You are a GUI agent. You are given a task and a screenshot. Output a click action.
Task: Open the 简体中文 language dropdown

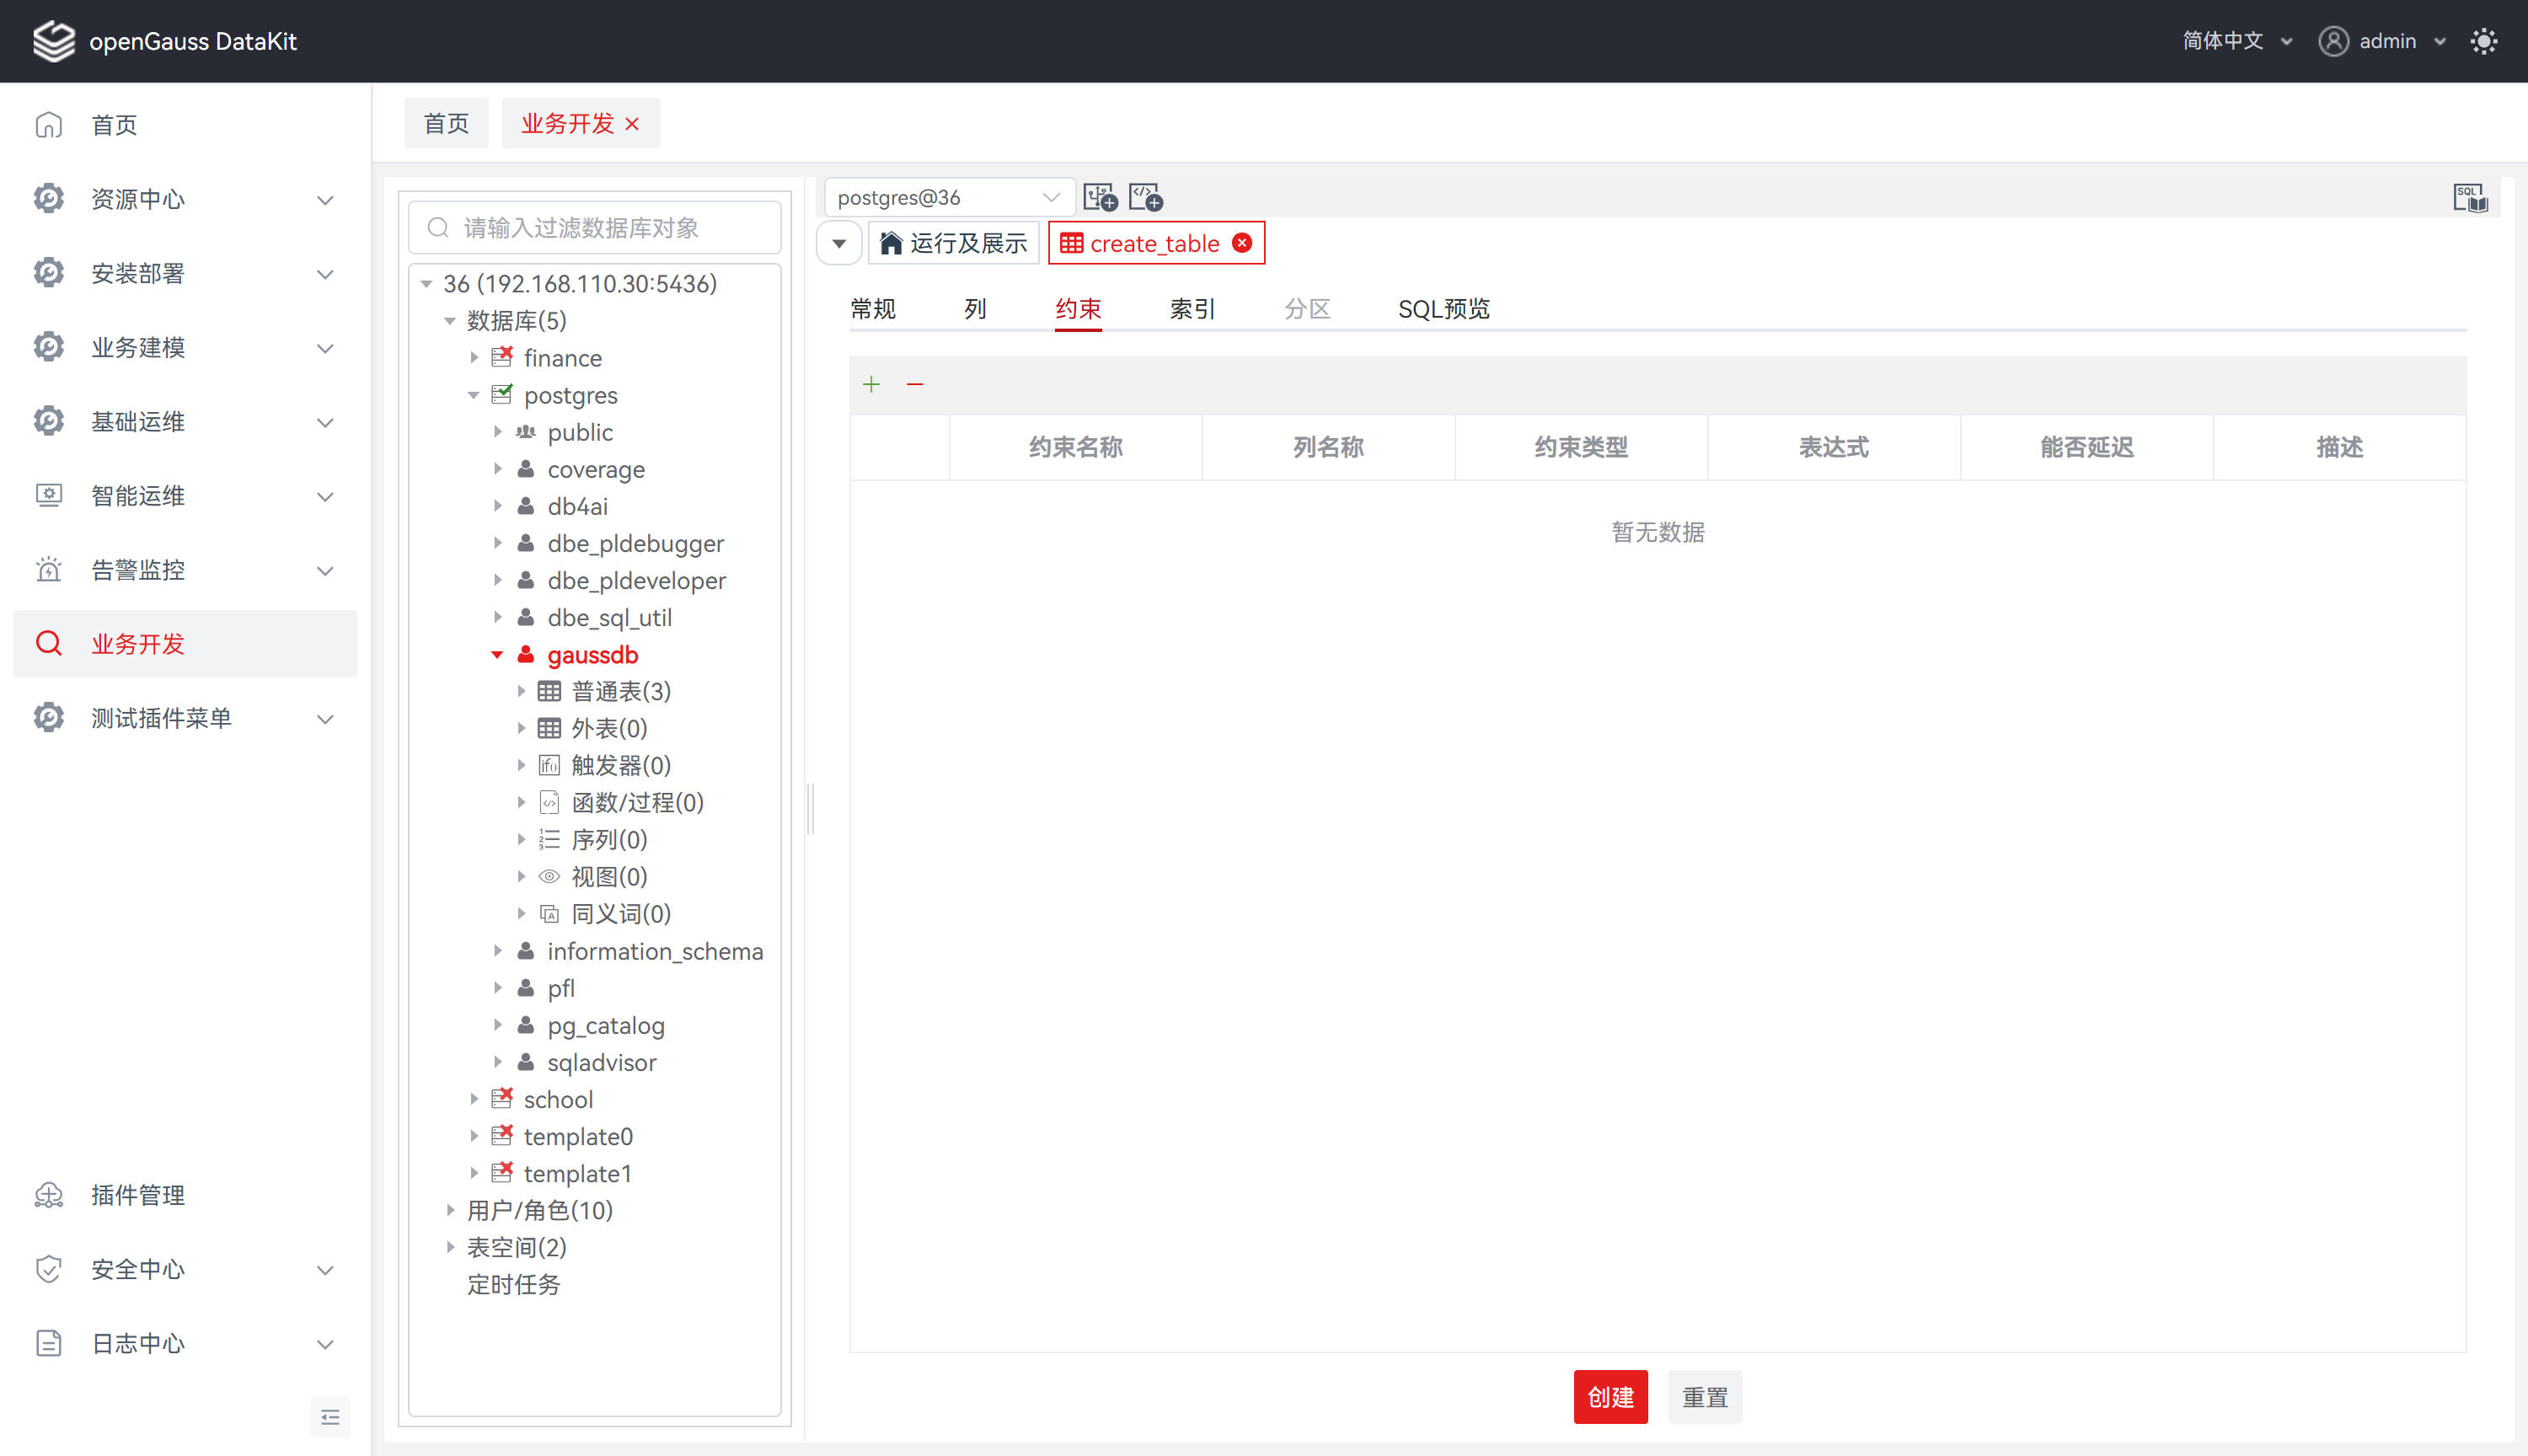pos(2236,41)
